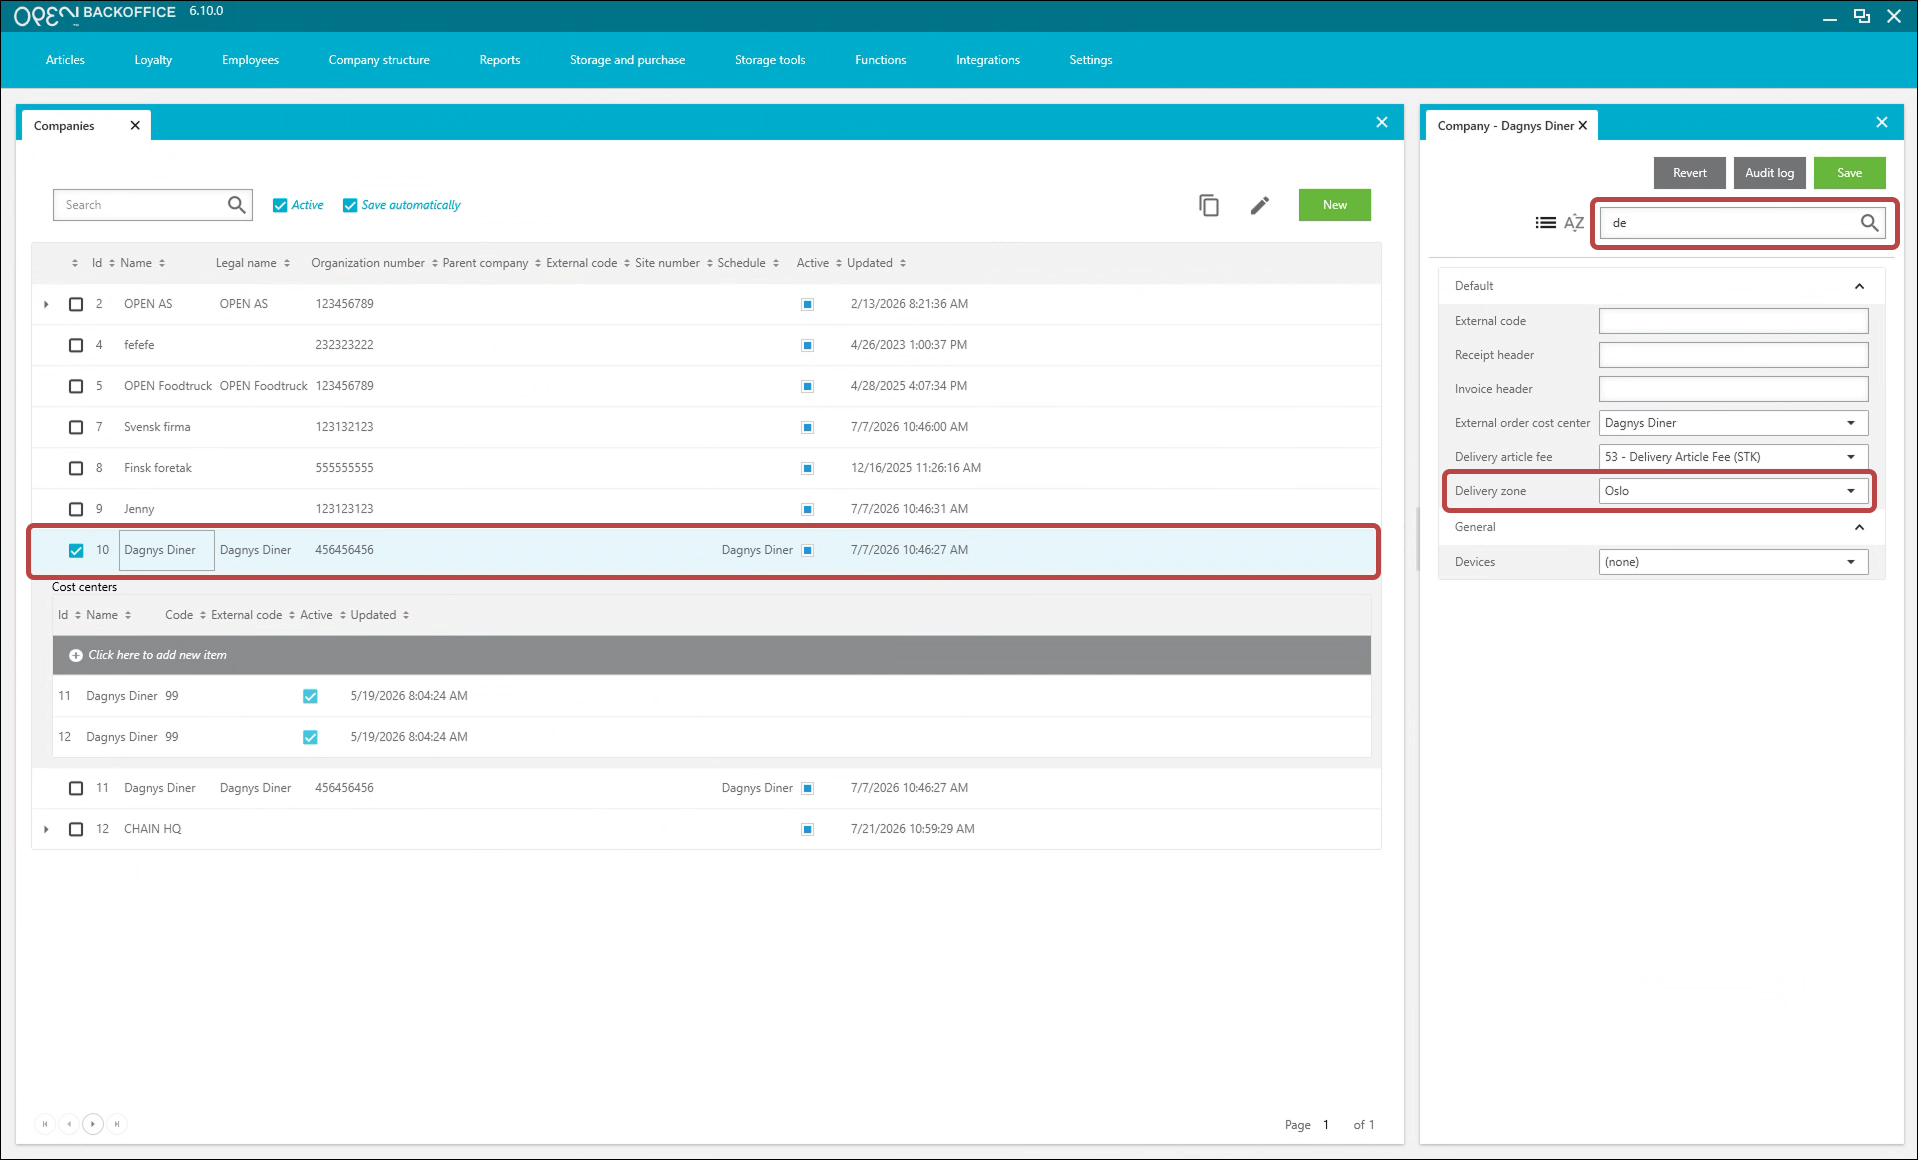Click the Revert button

pos(1690,173)
